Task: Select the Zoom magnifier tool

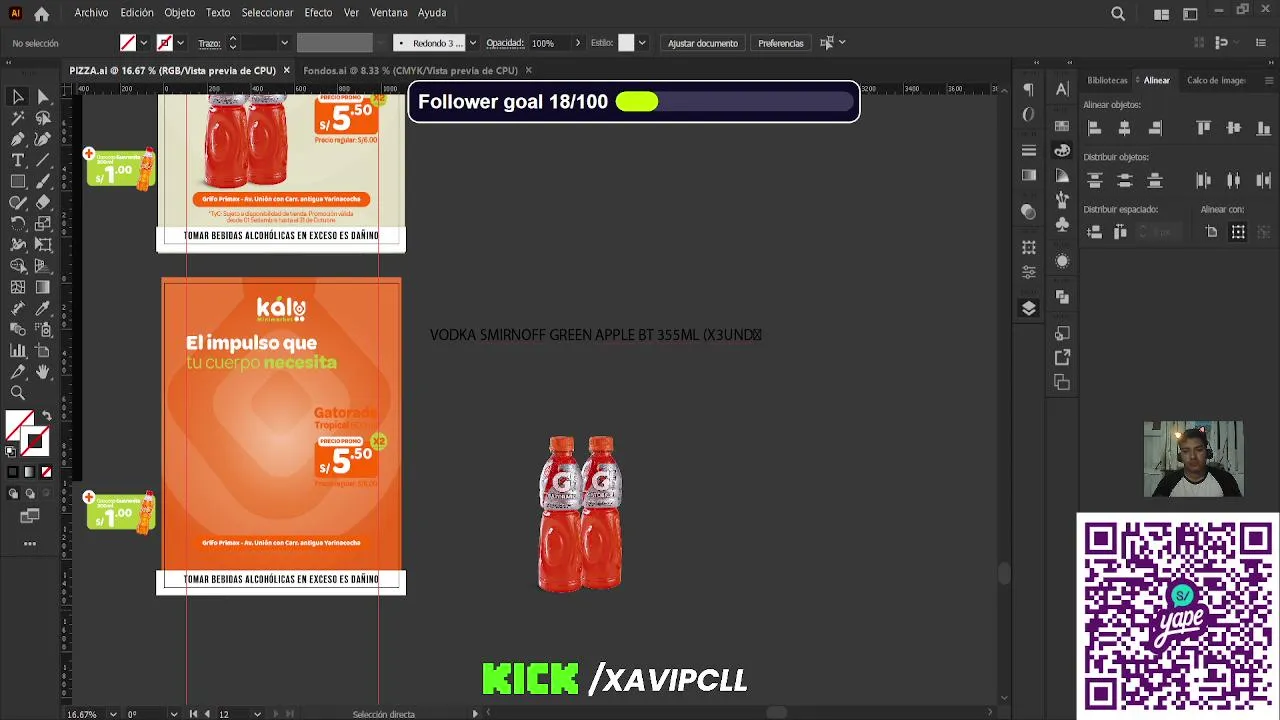Action: point(18,393)
